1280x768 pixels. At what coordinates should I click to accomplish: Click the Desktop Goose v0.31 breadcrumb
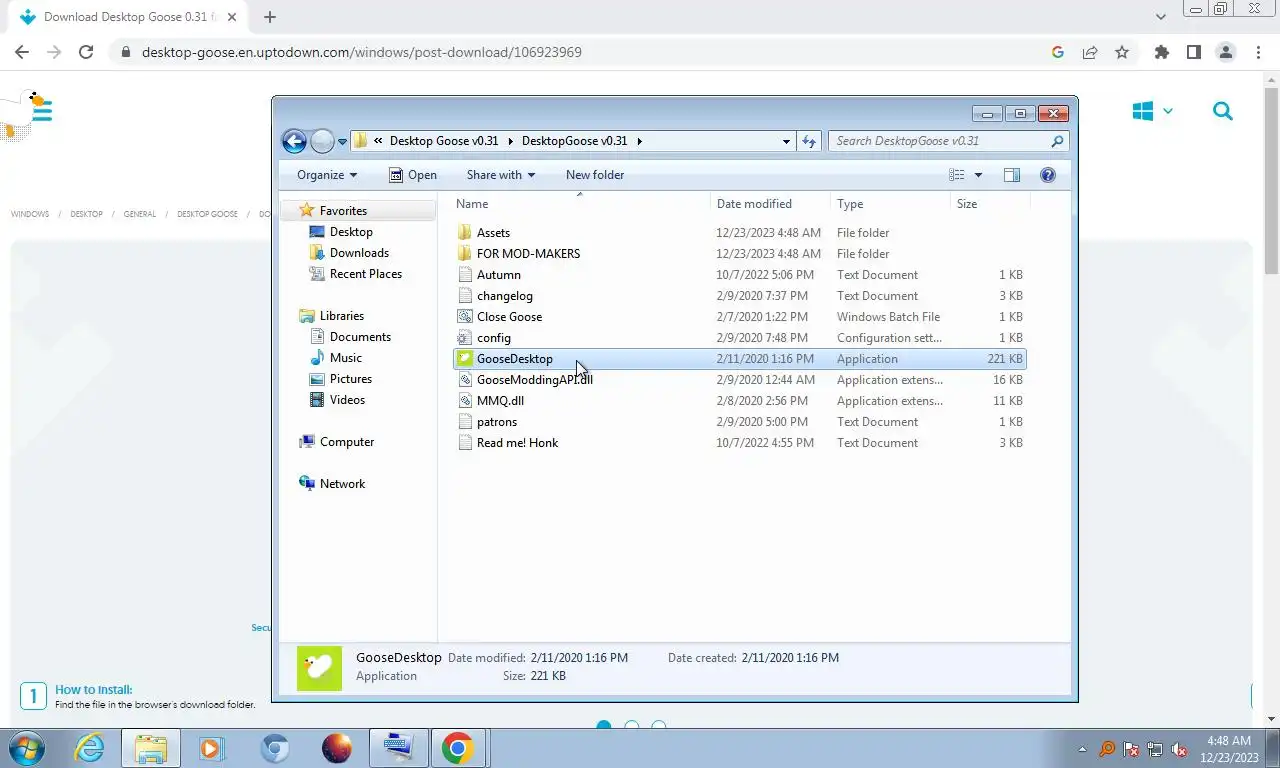444,141
